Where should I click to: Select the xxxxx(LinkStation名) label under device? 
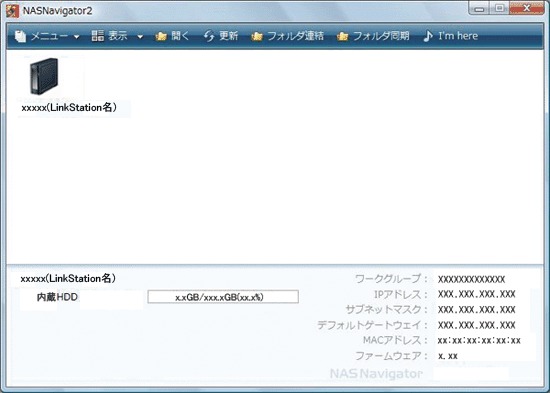pyautogui.click(x=69, y=107)
